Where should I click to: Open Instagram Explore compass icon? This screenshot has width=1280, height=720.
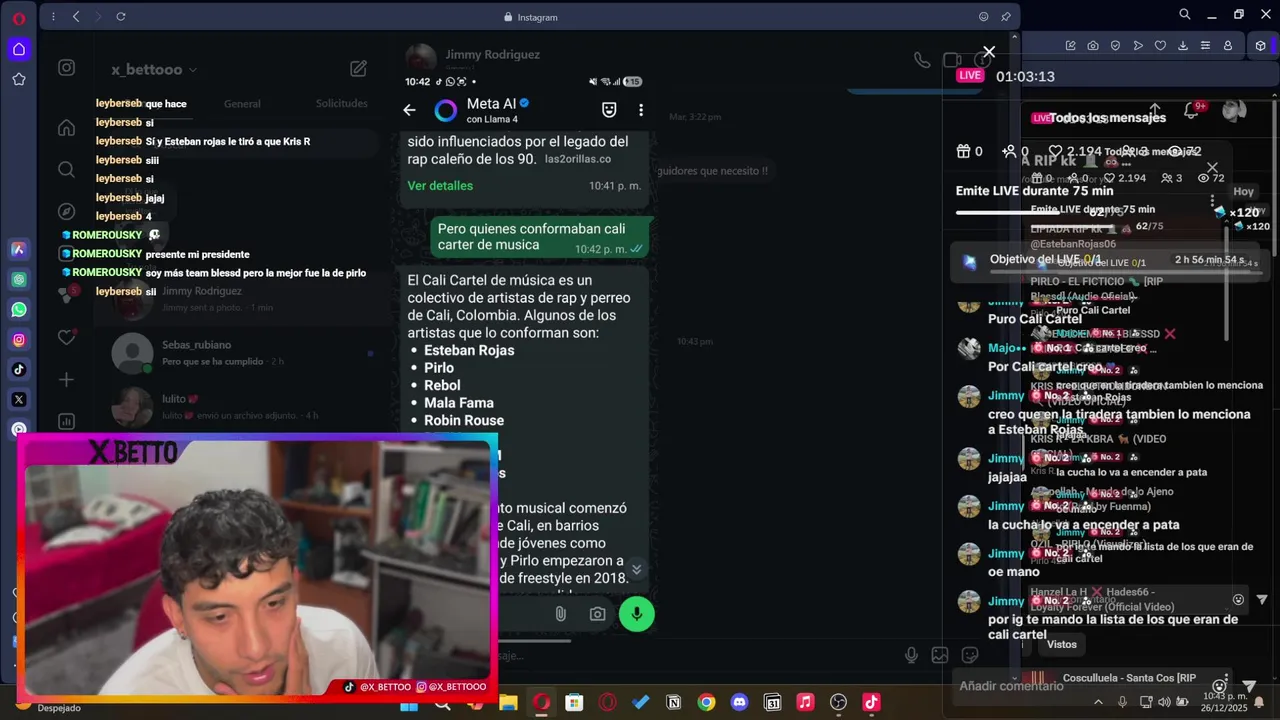[66, 211]
